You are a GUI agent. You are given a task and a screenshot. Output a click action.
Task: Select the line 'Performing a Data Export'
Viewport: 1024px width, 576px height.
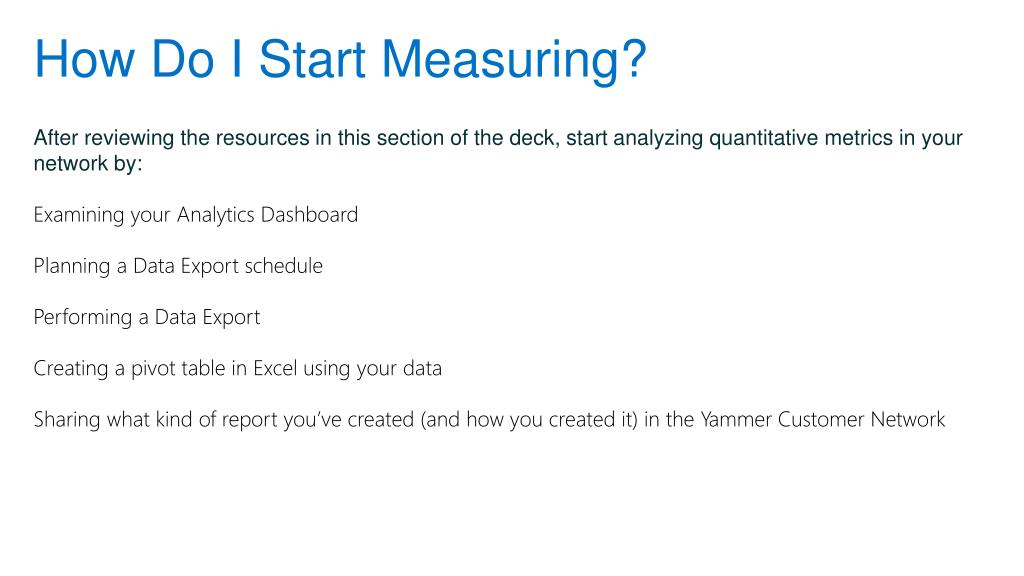[147, 317]
